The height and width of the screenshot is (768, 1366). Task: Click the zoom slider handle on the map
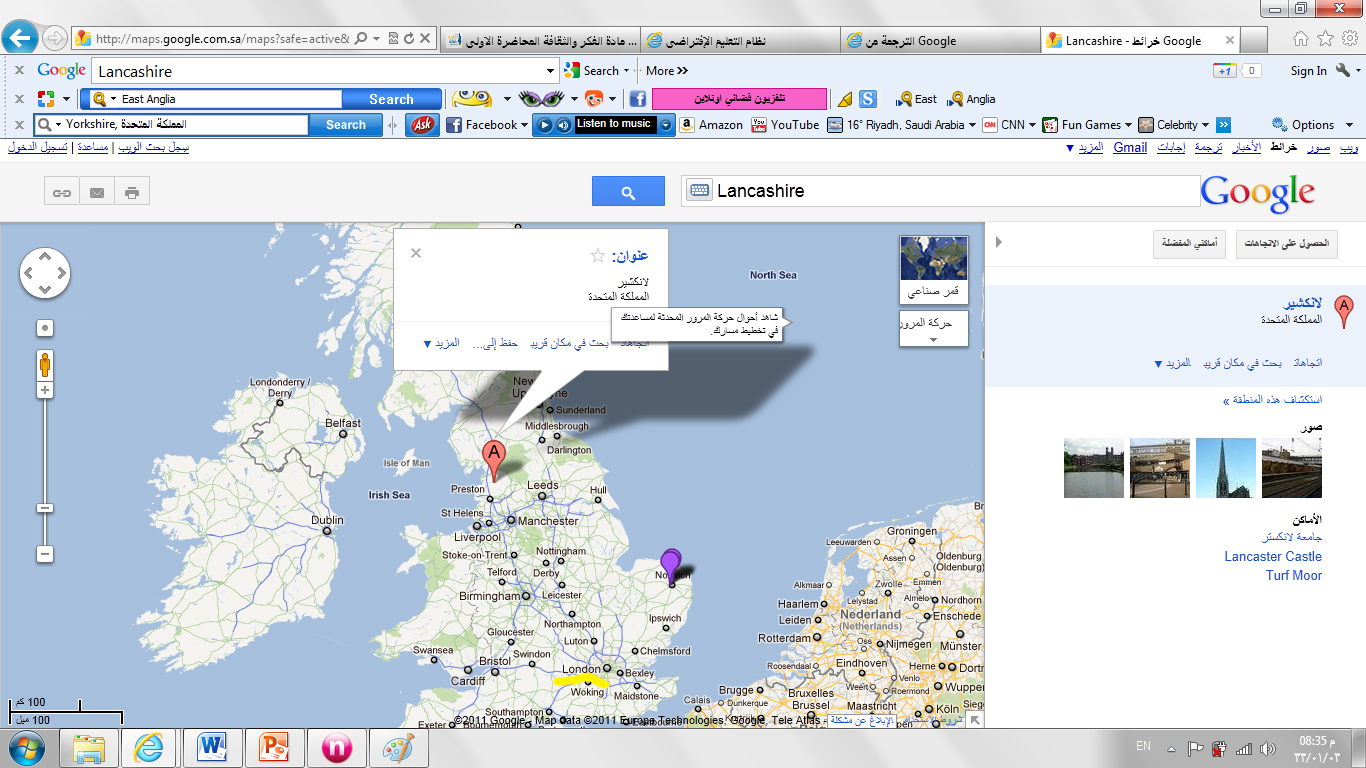pyautogui.click(x=45, y=508)
